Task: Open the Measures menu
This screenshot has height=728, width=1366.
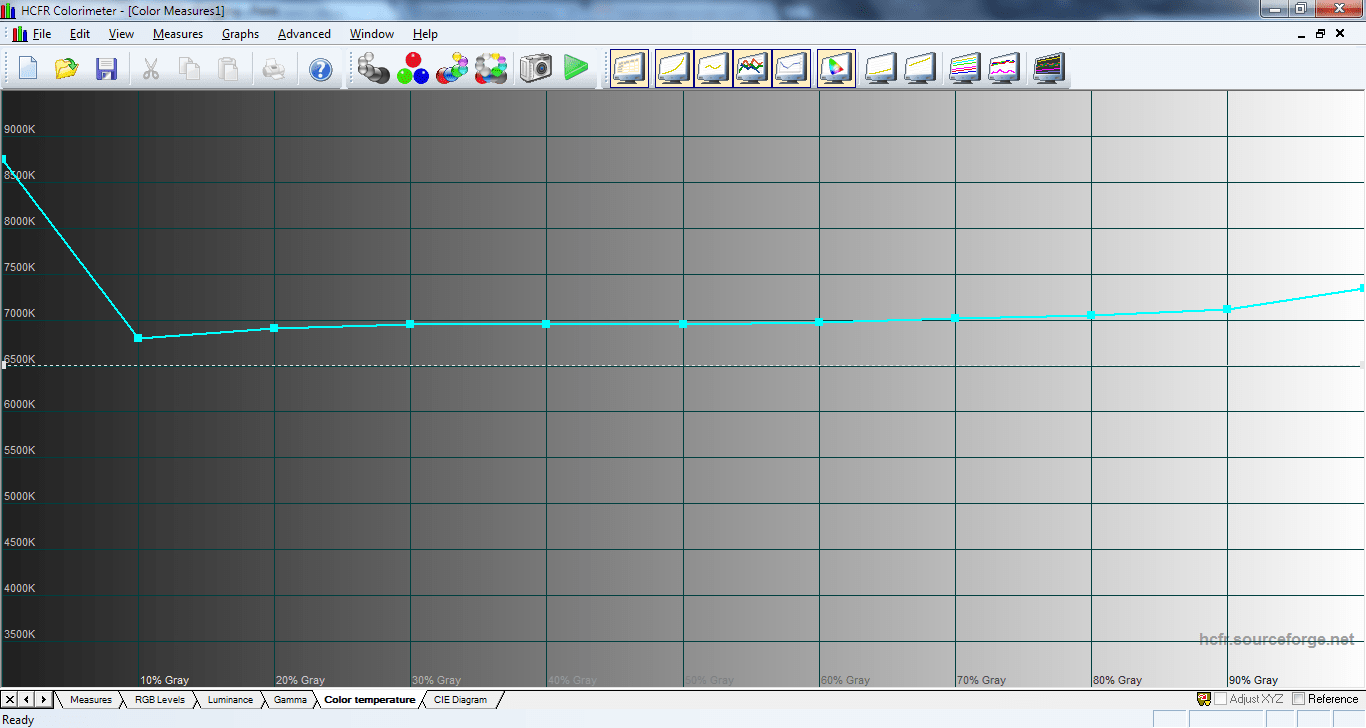Action: click(x=177, y=34)
